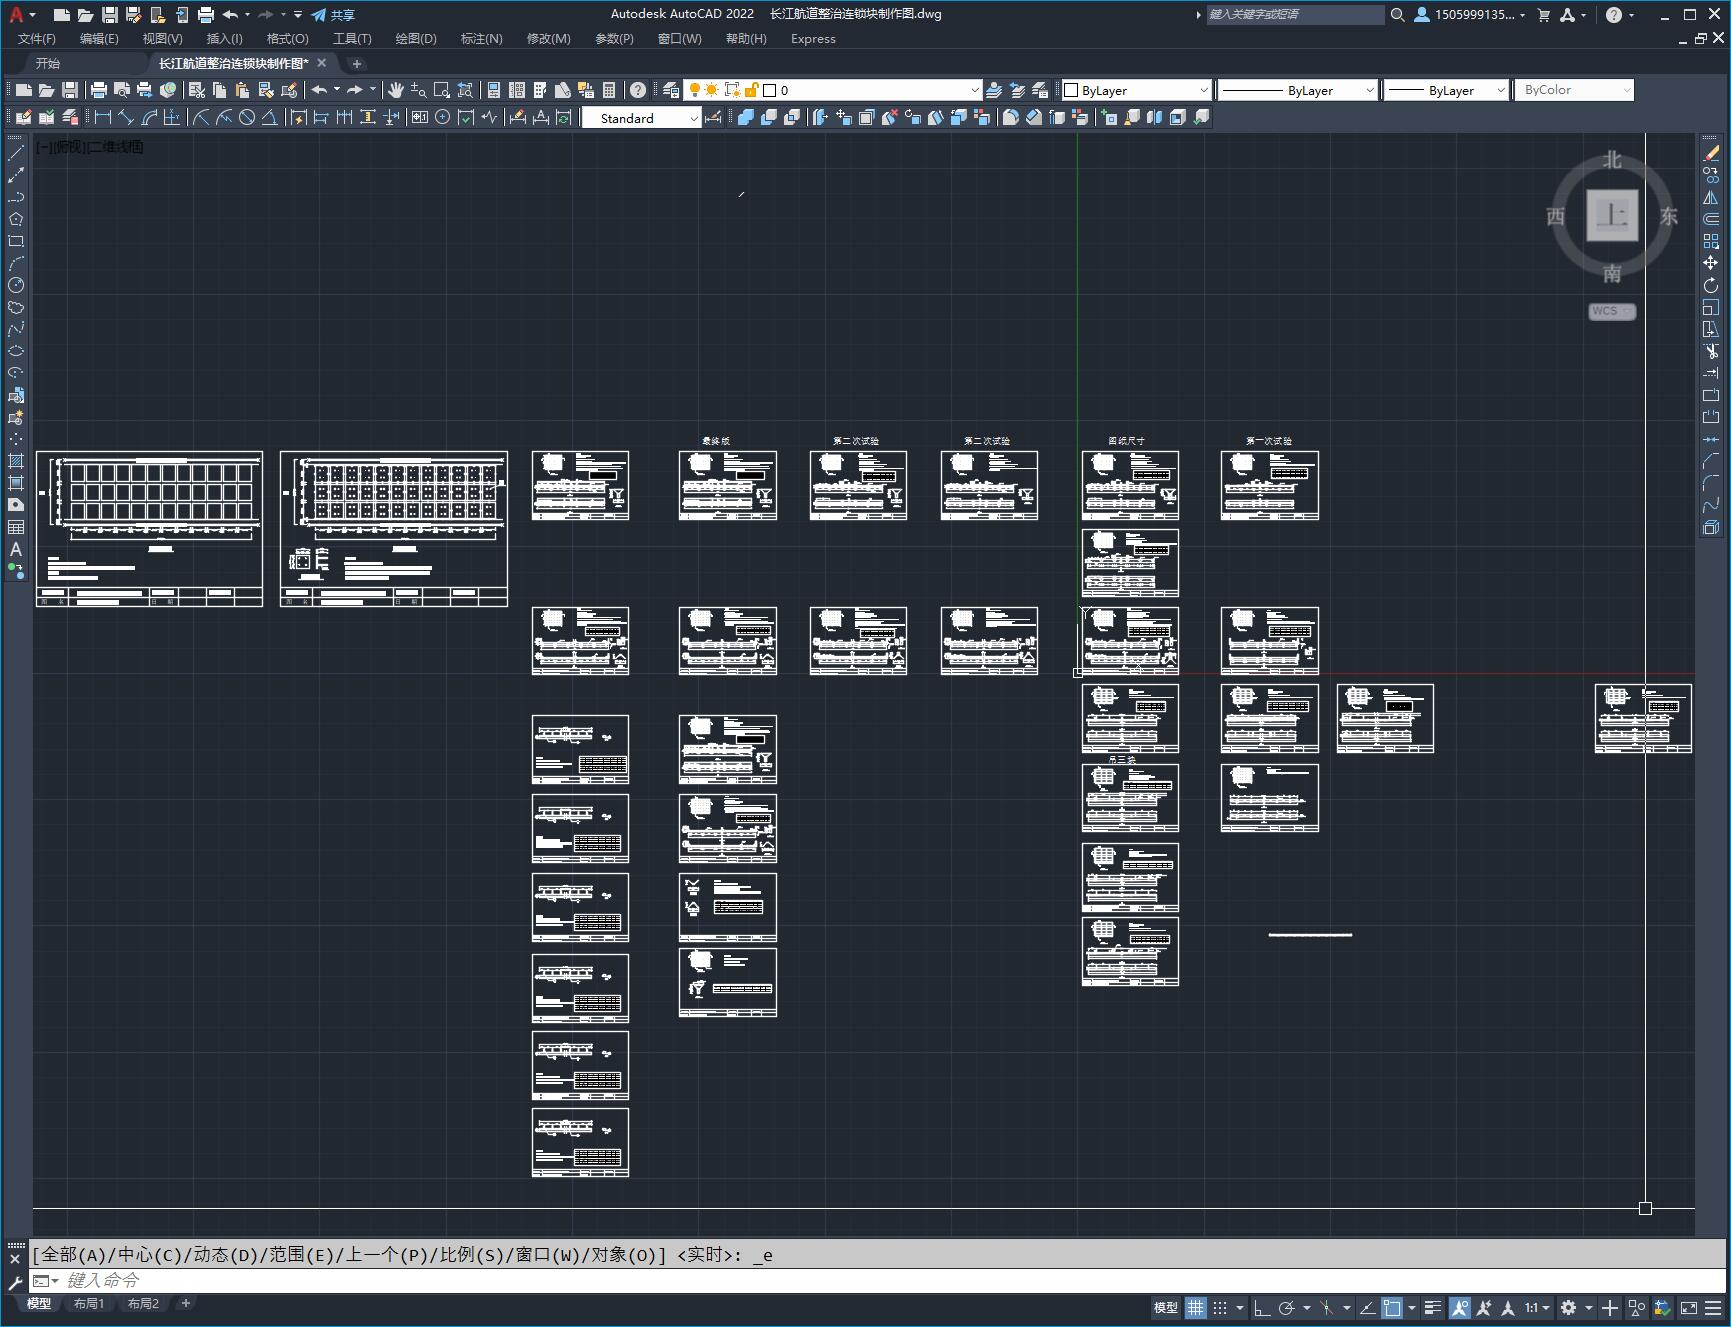Click the Move modify tool
The width and height of the screenshot is (1731, 1327).
[1711, 263]
